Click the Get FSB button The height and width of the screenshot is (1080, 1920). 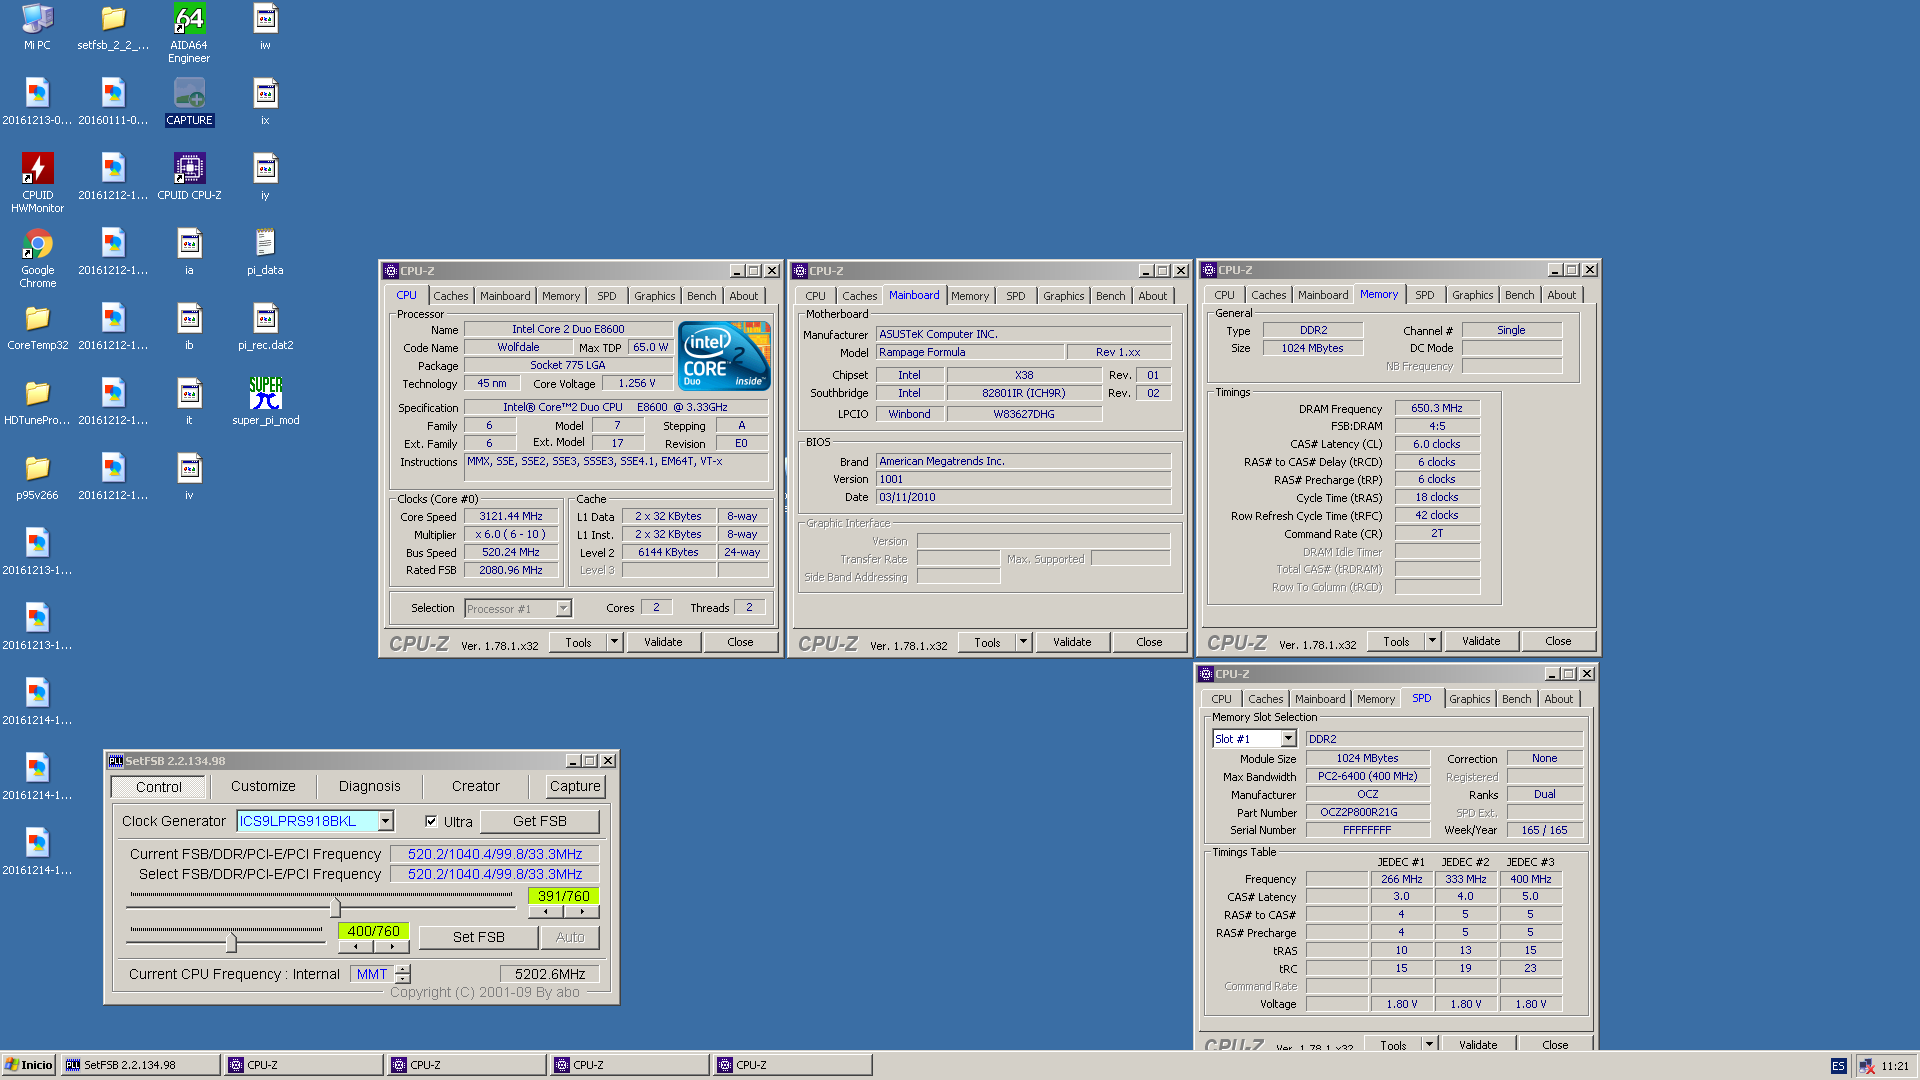[539, 822]
